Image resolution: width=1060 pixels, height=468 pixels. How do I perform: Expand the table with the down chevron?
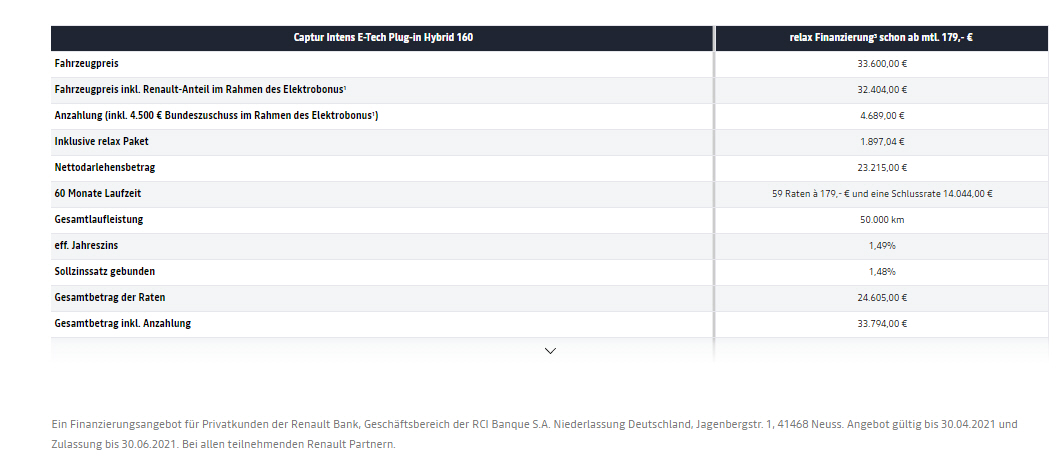(x=550, y=351)
